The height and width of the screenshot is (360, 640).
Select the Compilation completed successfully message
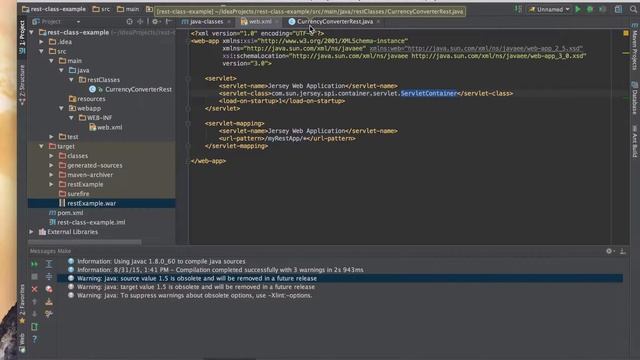[220, 270]
